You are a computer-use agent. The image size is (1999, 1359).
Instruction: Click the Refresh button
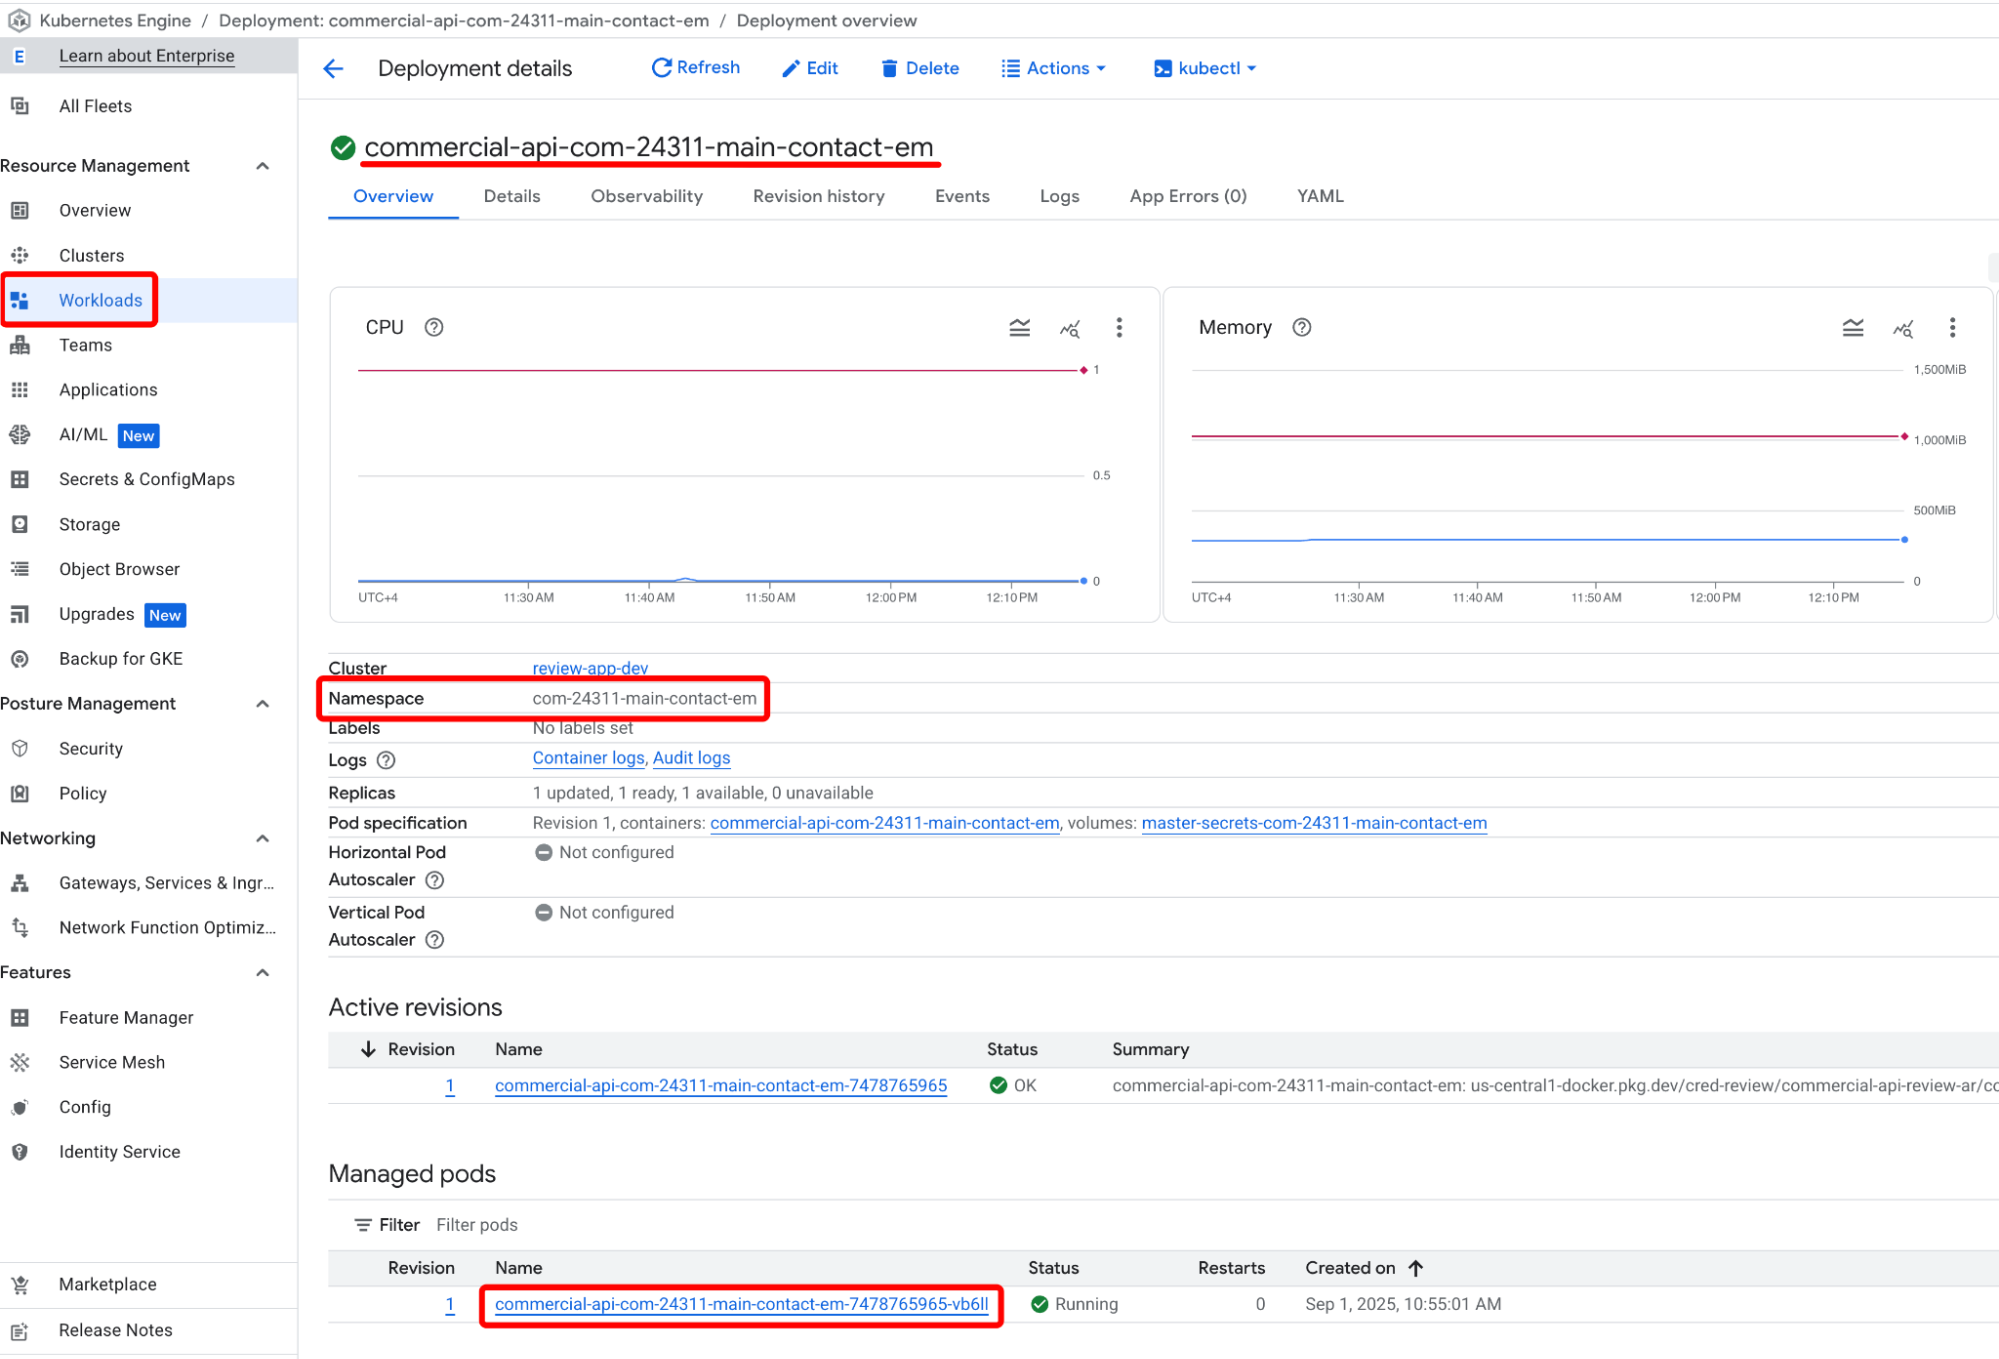point(696,67)
